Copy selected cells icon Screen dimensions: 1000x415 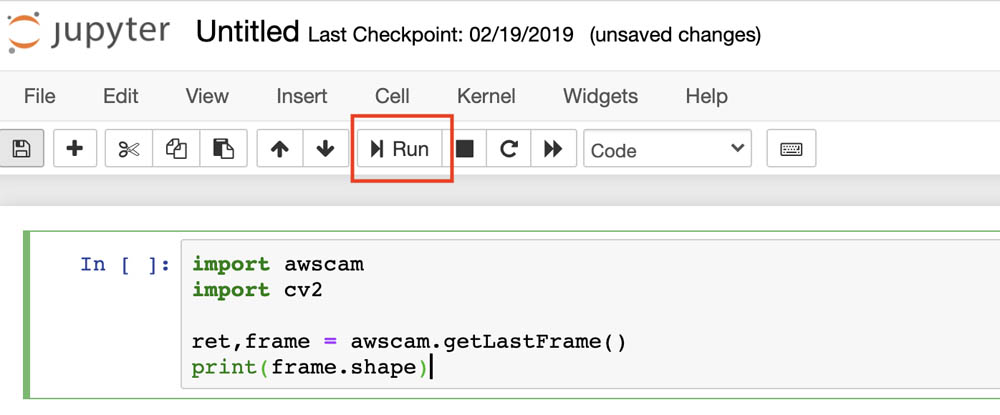176,149
